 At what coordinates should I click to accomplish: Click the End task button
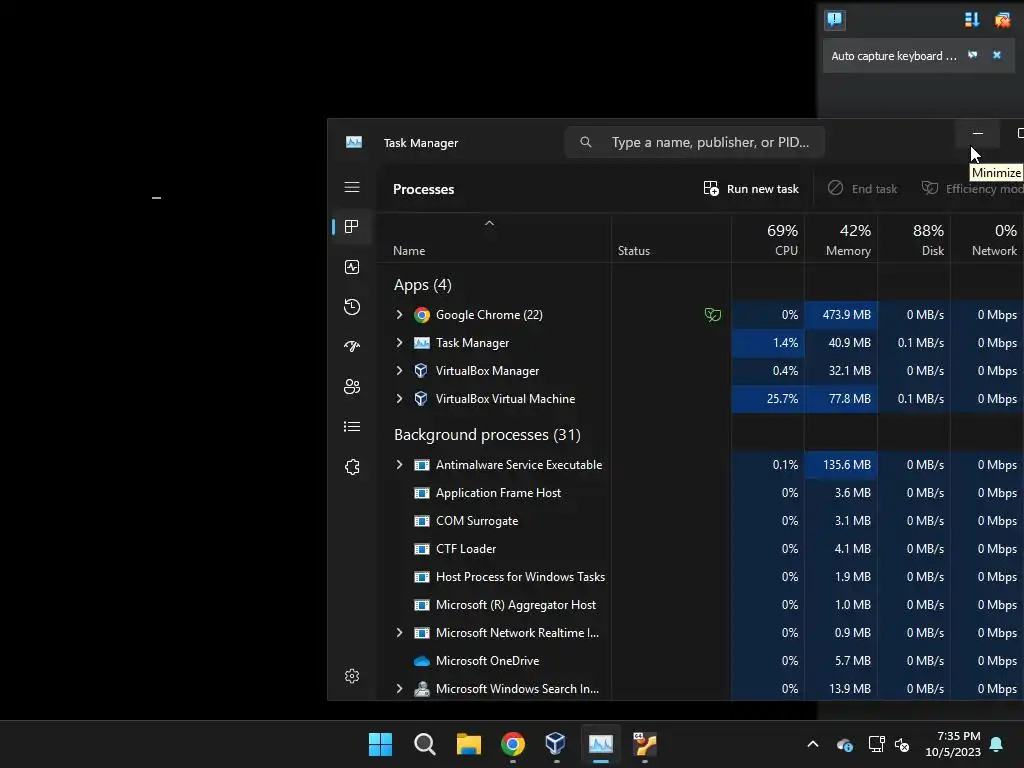click(x=862, y=189)
